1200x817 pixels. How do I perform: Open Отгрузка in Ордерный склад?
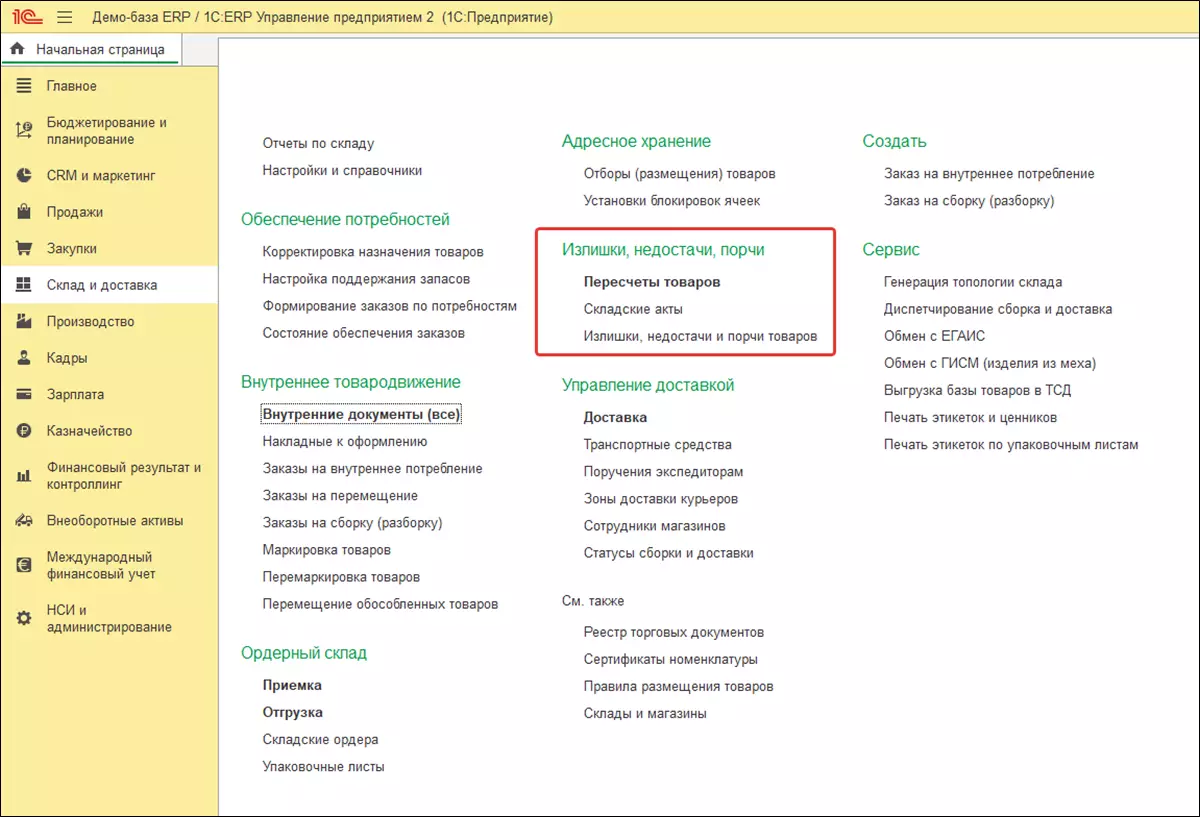tap(293, 713)
